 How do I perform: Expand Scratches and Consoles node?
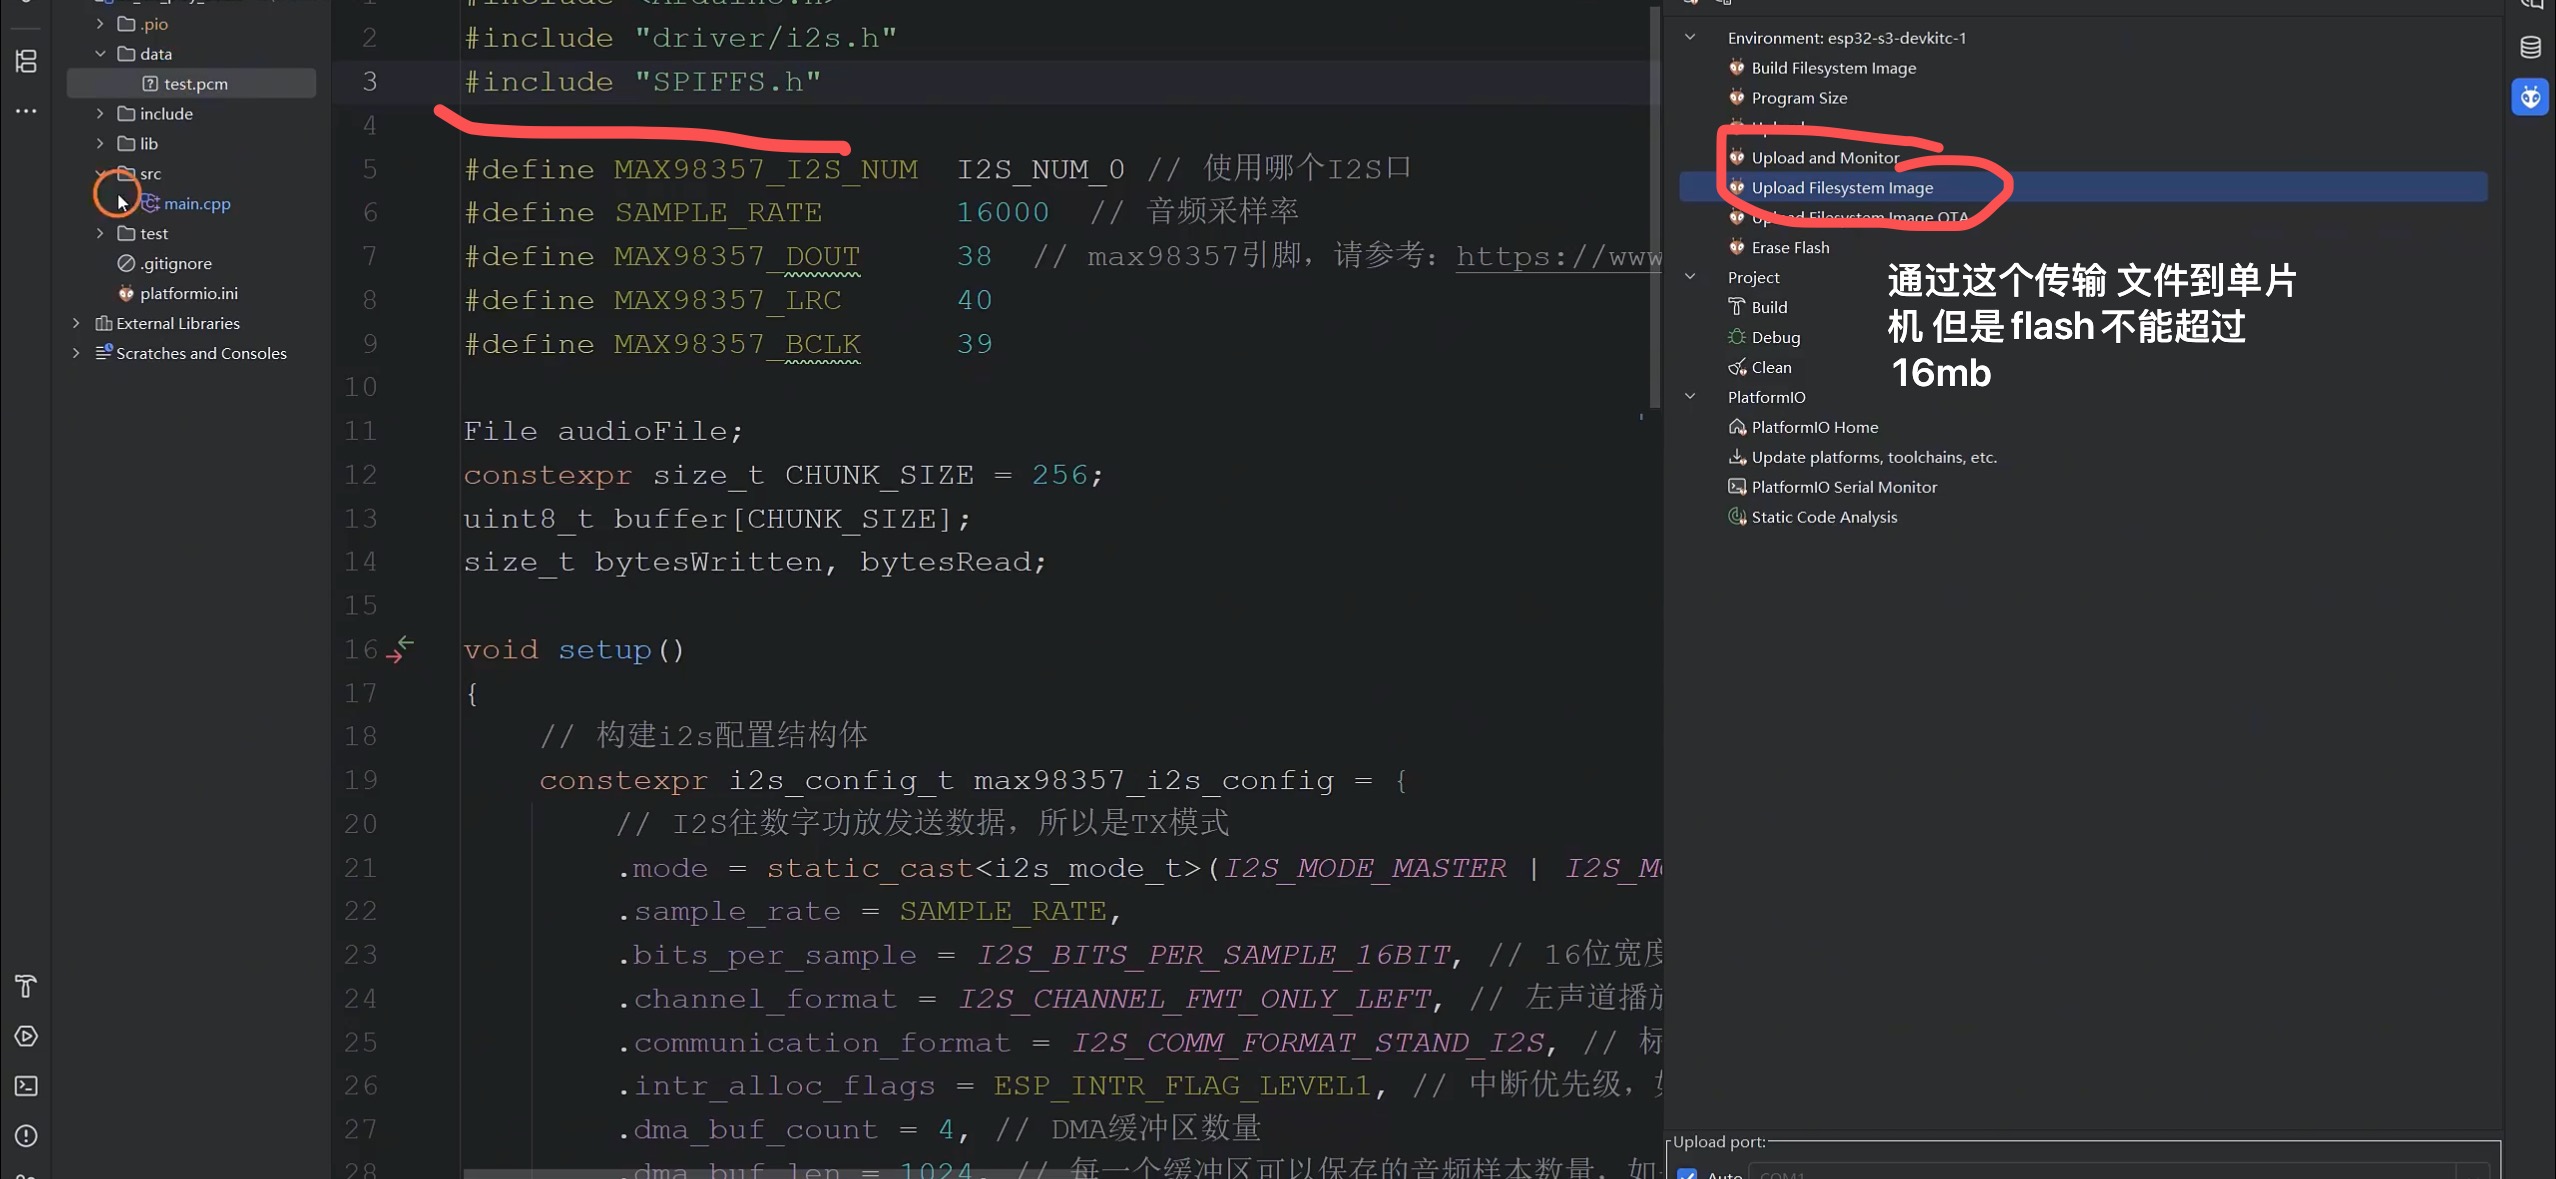pos(76,354)
